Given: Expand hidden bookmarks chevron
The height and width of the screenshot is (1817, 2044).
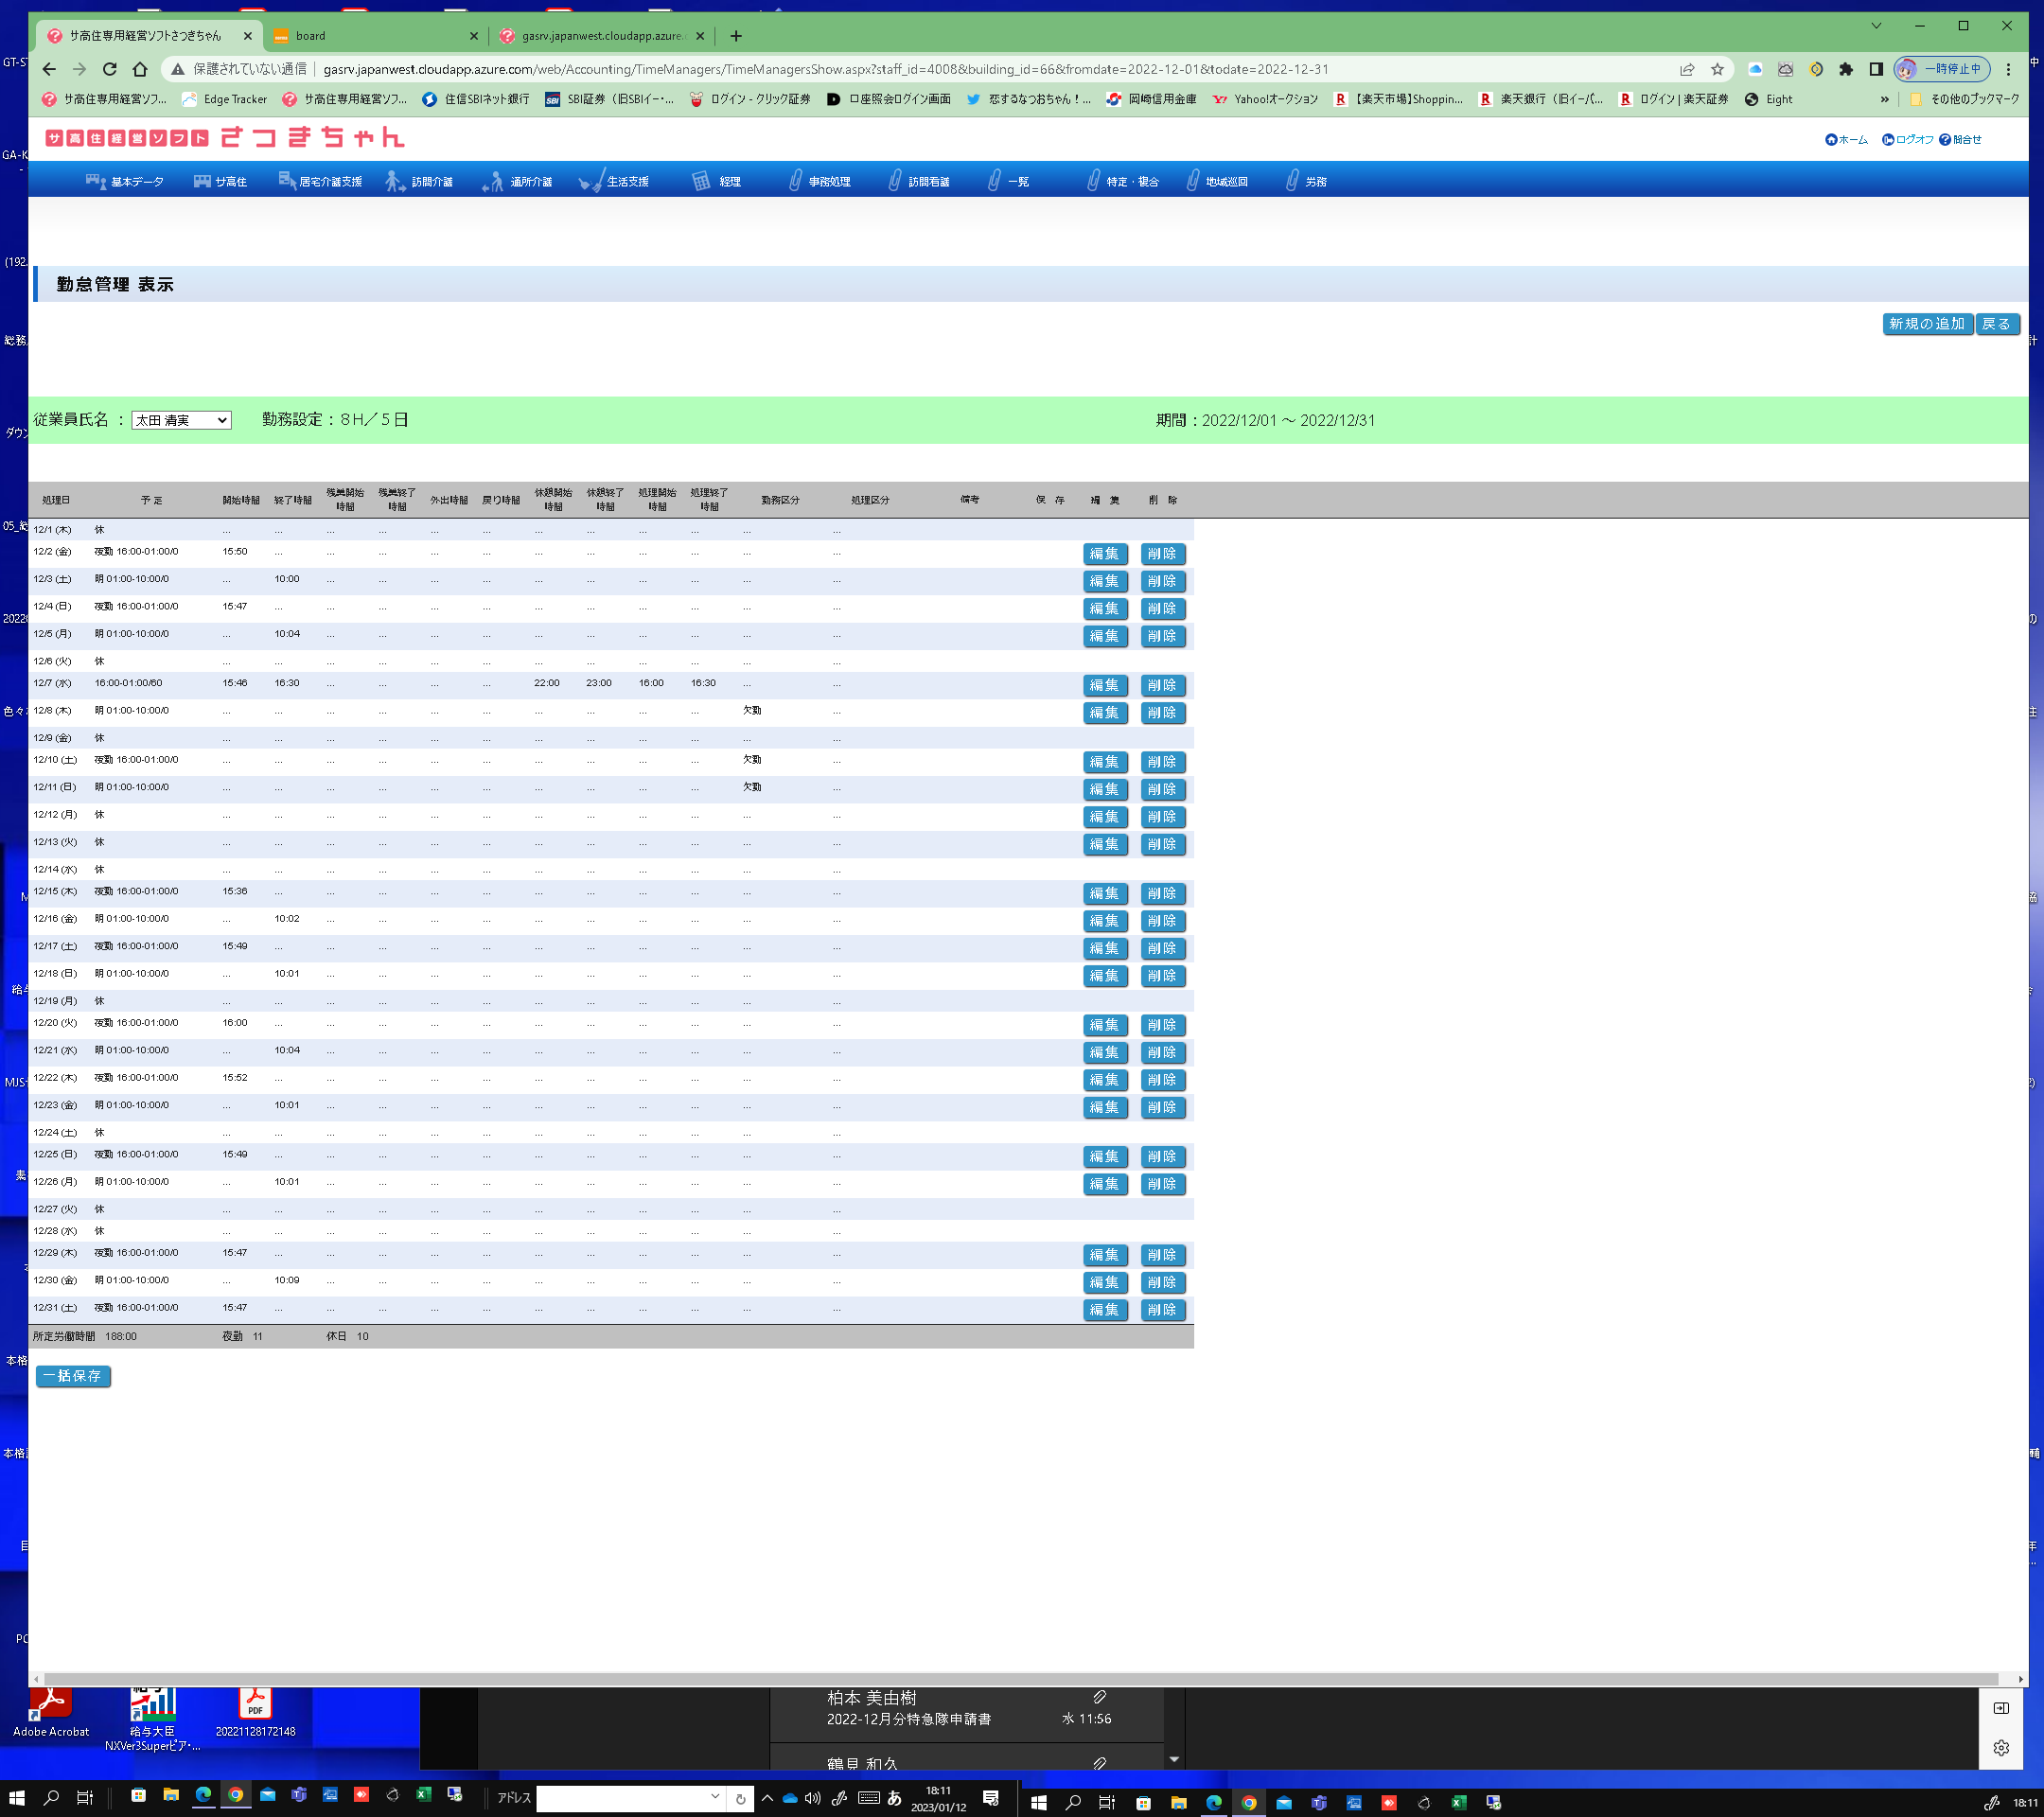Looking at the screenshot, I should coord(1885,99).
